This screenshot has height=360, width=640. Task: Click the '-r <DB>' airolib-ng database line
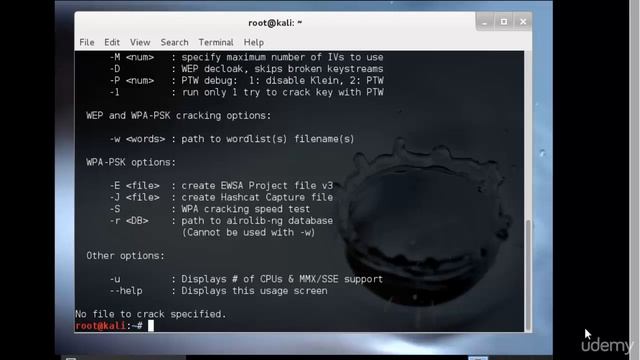(x=221, y=221)
